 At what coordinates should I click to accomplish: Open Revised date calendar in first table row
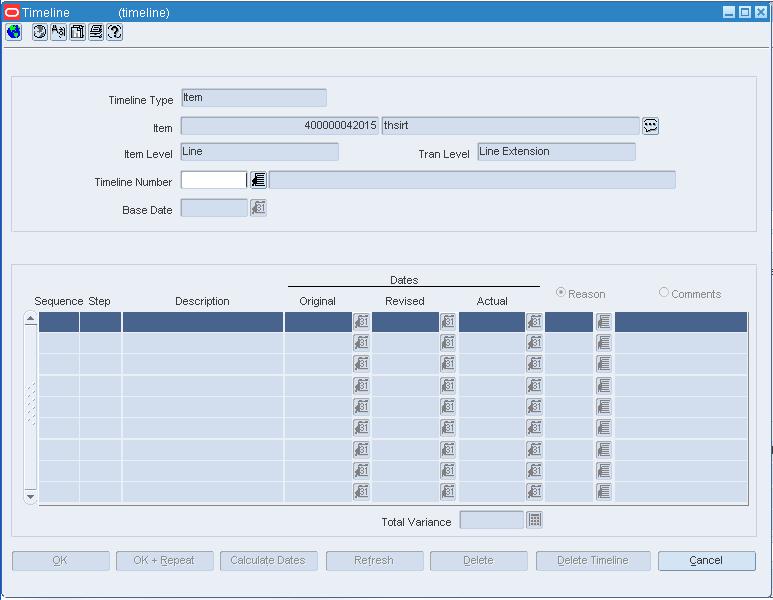(448, 322)
